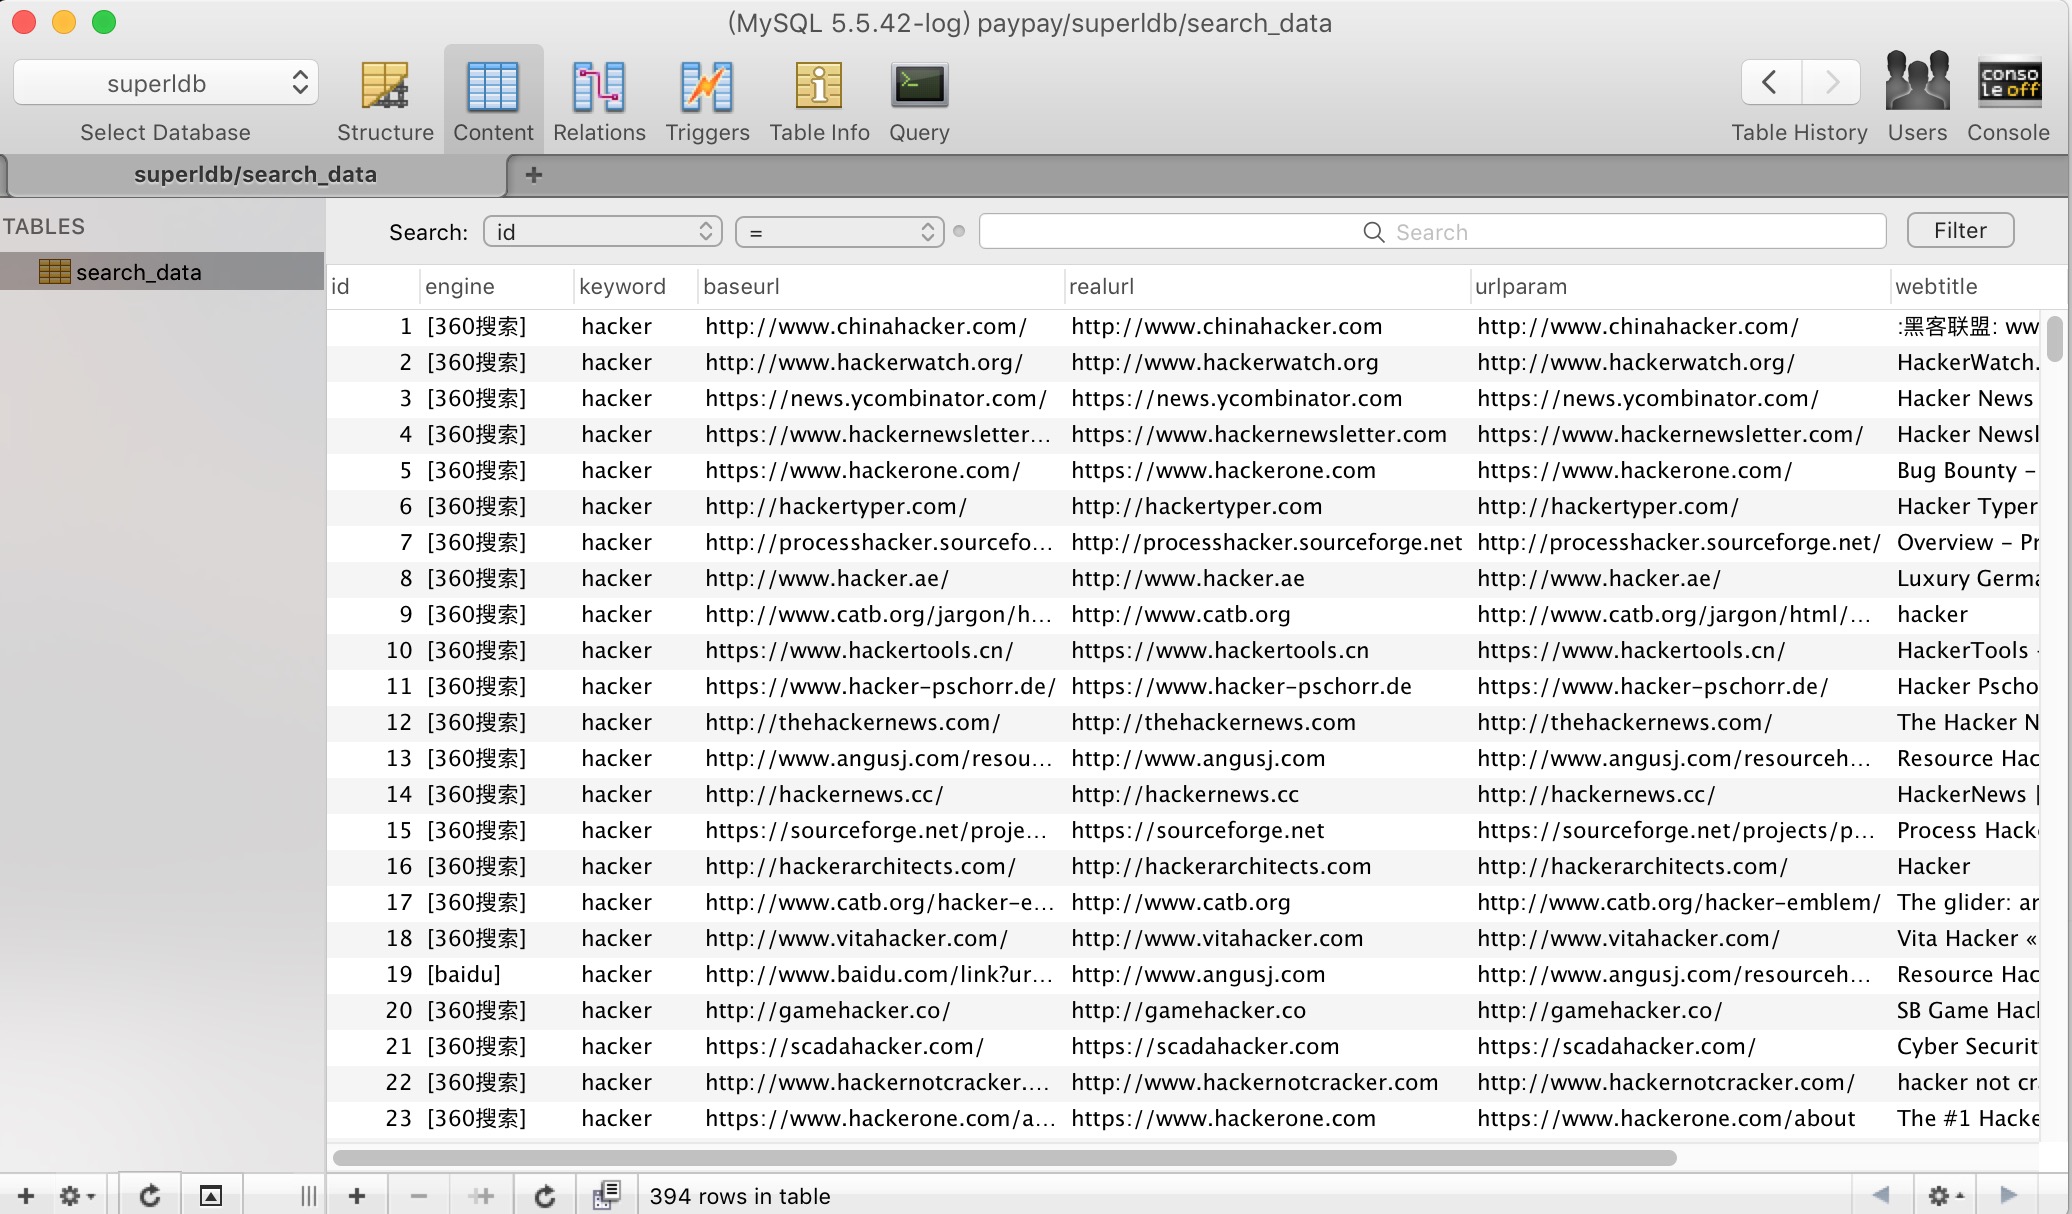This screenshot has width=2072, height=1214.
Task: Toggle the info pane in sidebar footer
Action: point(210,1196)
